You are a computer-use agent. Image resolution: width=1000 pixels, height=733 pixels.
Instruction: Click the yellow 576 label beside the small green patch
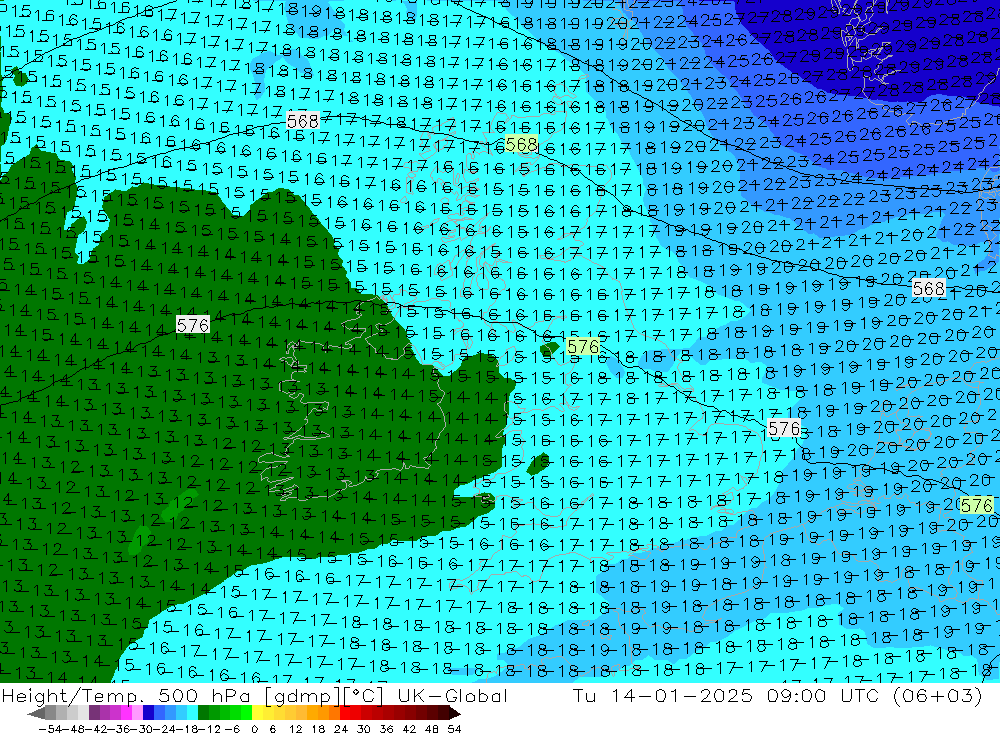[x=583, y=346]
